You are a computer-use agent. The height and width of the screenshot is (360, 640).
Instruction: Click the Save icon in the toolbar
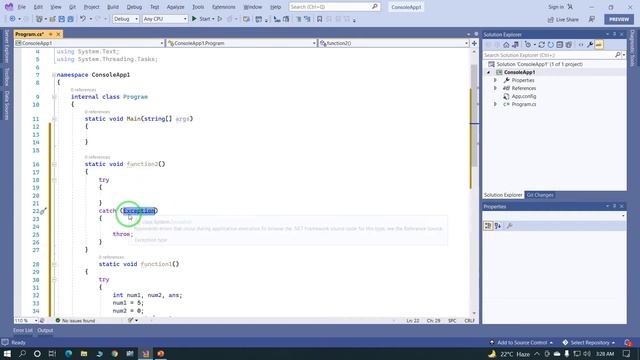(x=62, y=19)
